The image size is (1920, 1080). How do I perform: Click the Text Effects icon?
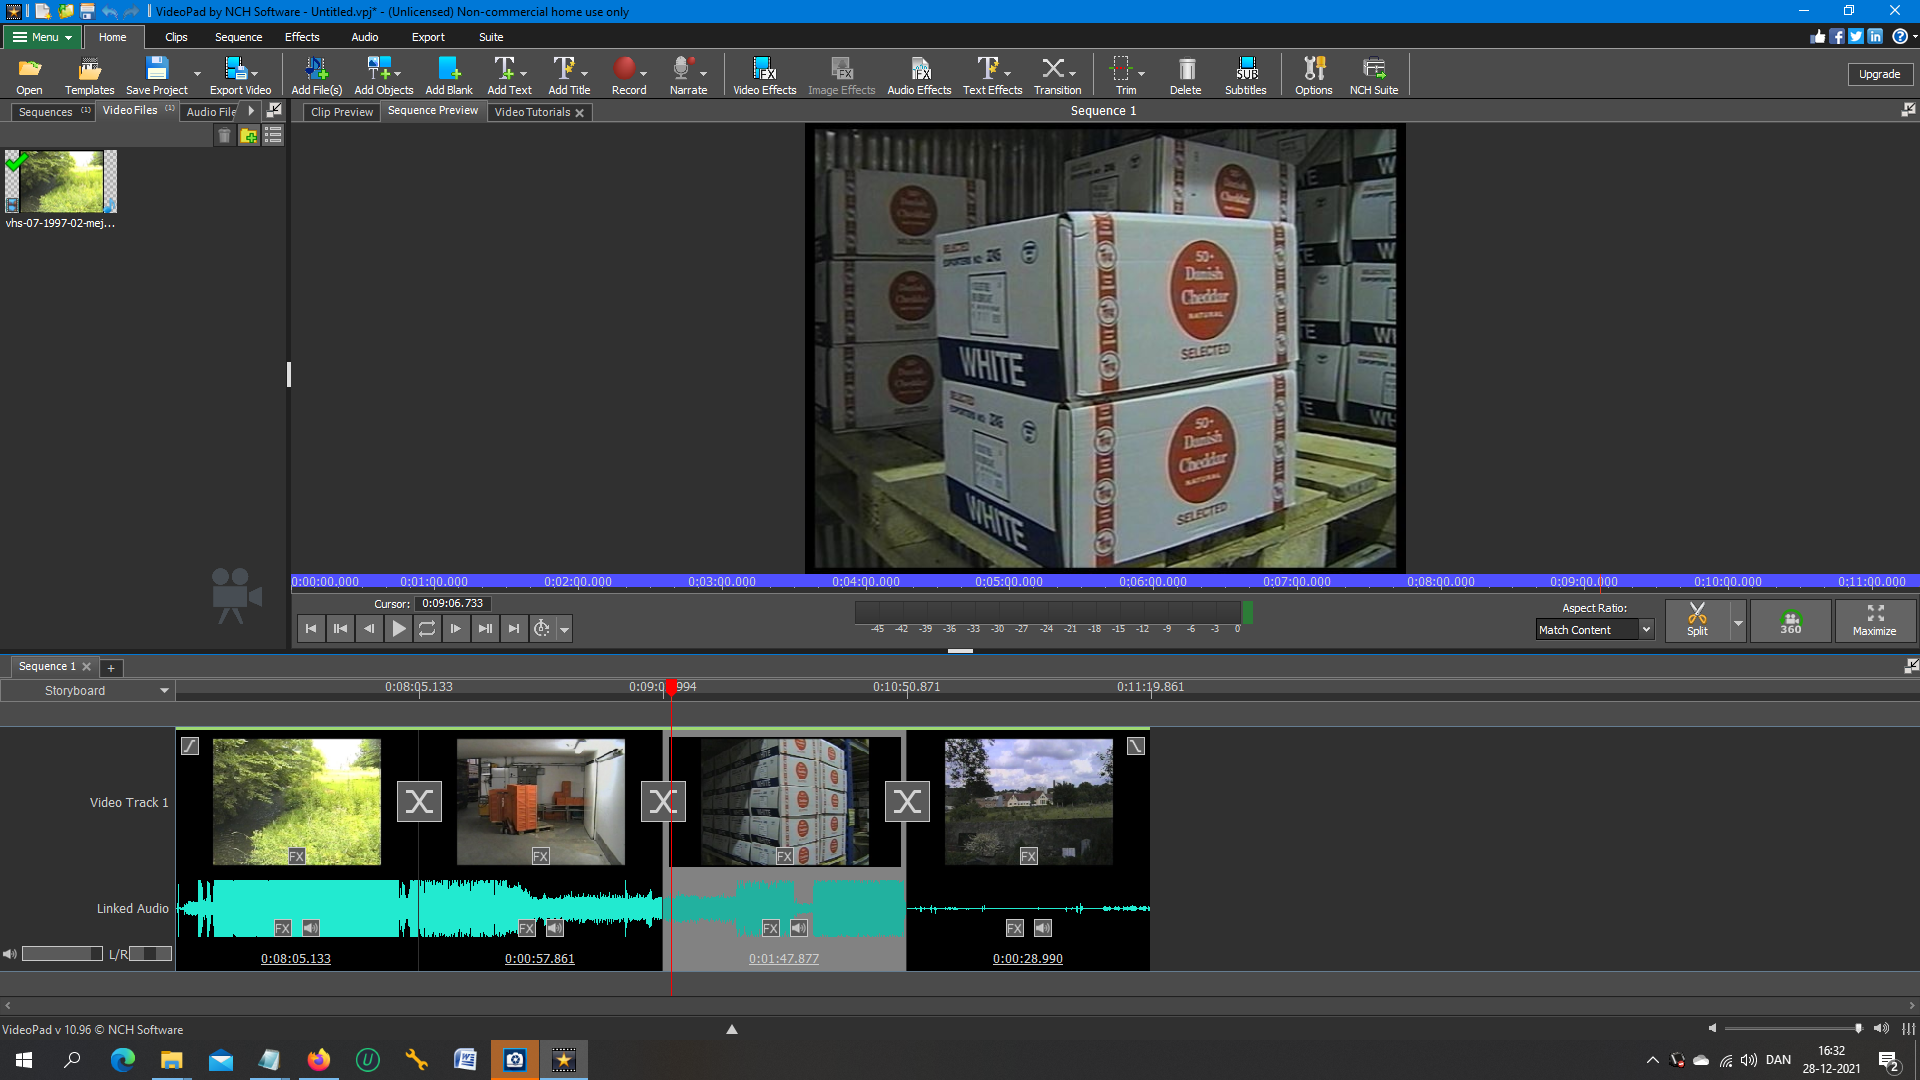(x=992, y=75)
